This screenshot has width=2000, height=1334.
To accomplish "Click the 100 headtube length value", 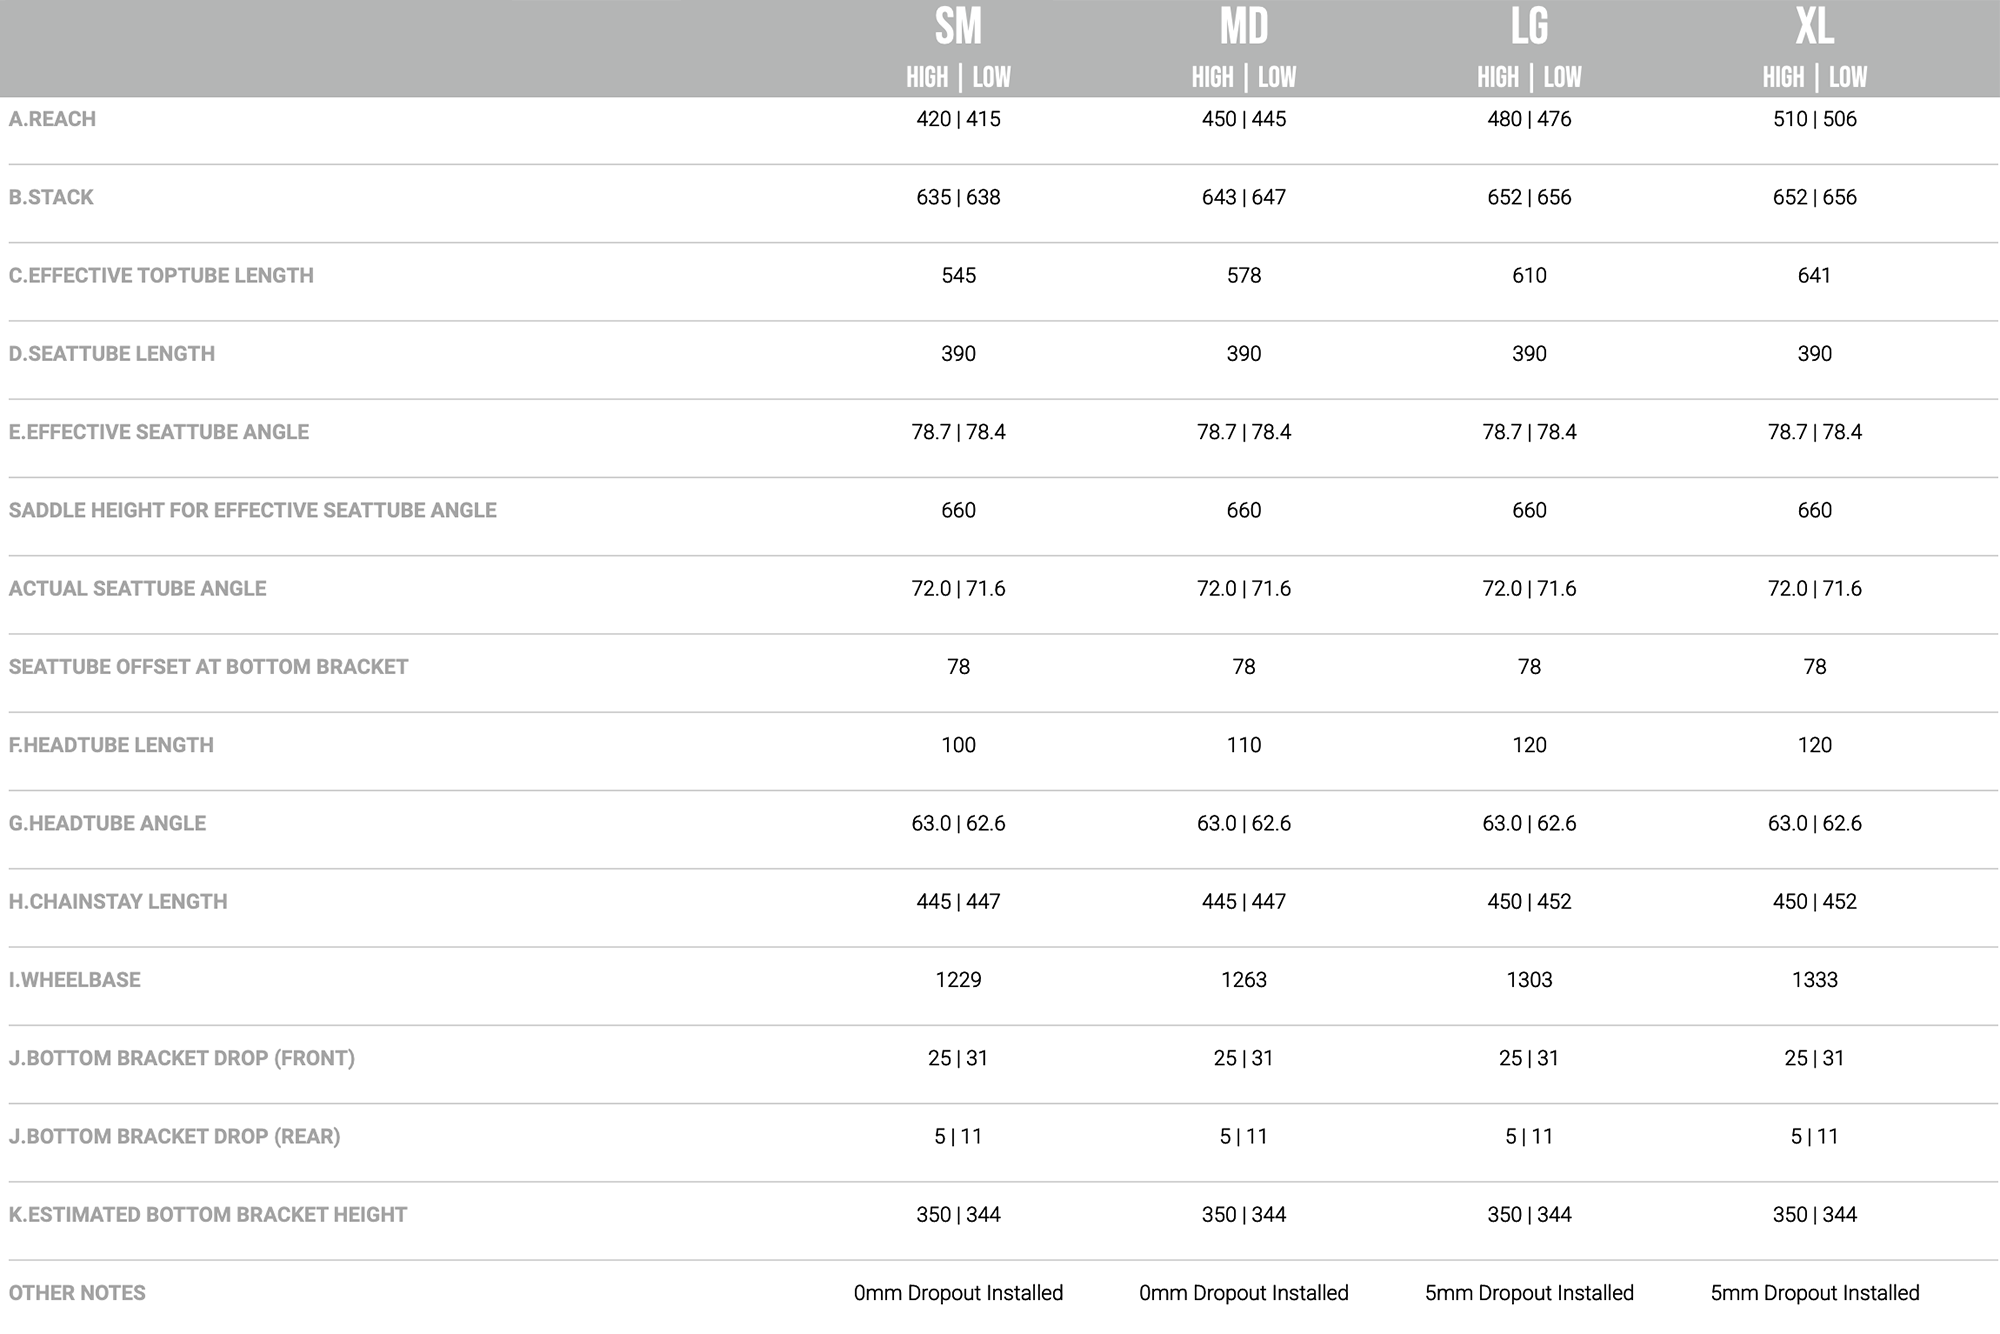I will 958,745.
